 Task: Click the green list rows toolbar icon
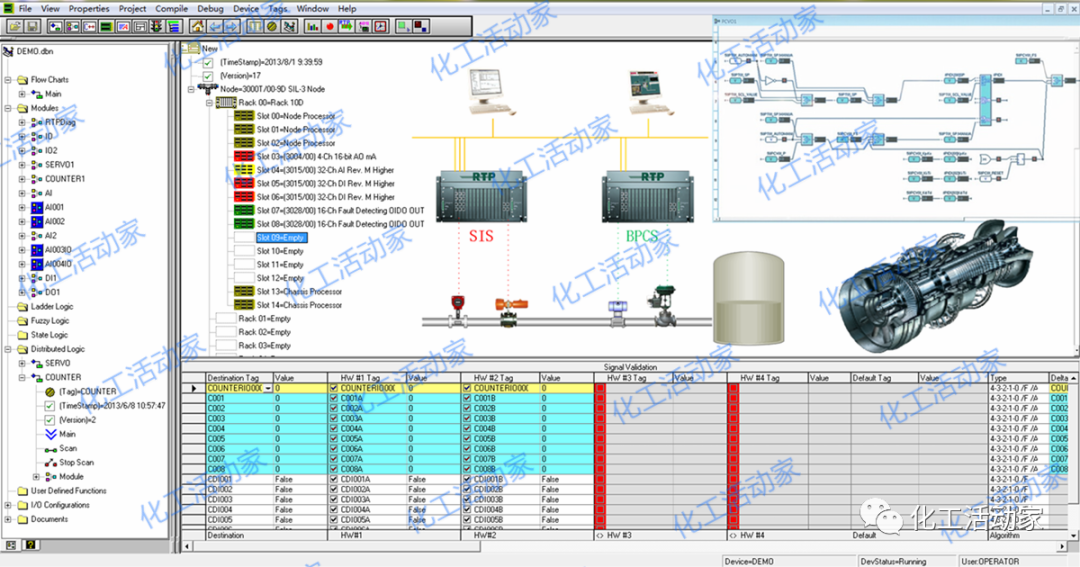point(174,26)
